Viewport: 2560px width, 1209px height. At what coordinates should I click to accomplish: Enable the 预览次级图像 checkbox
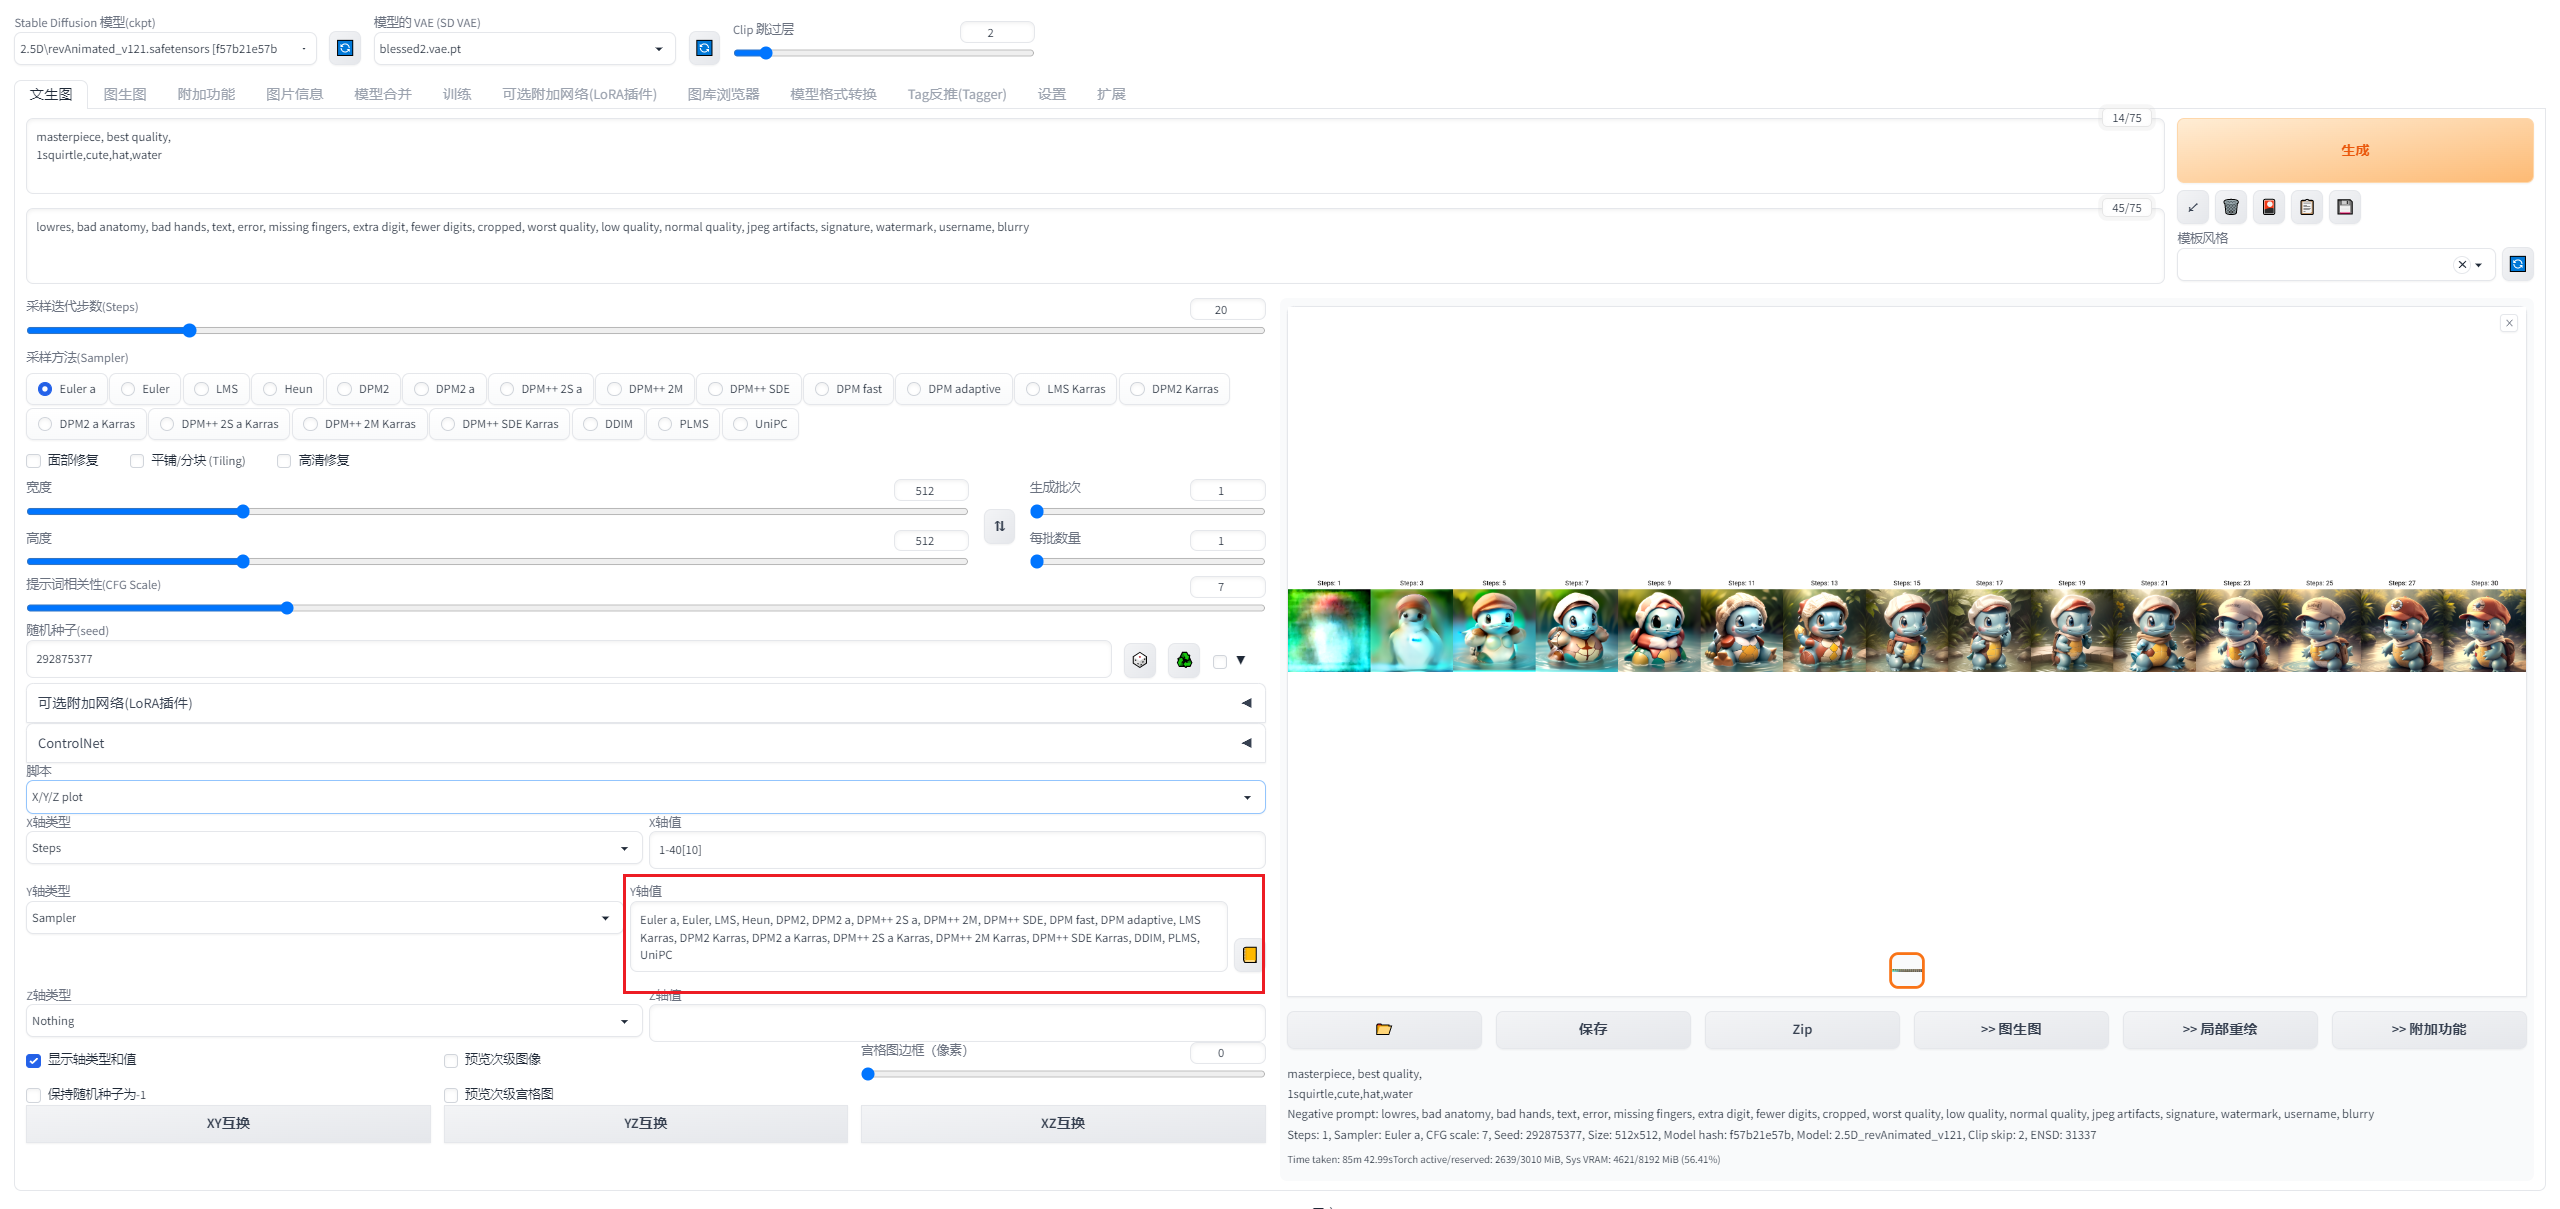point(451,1060)
